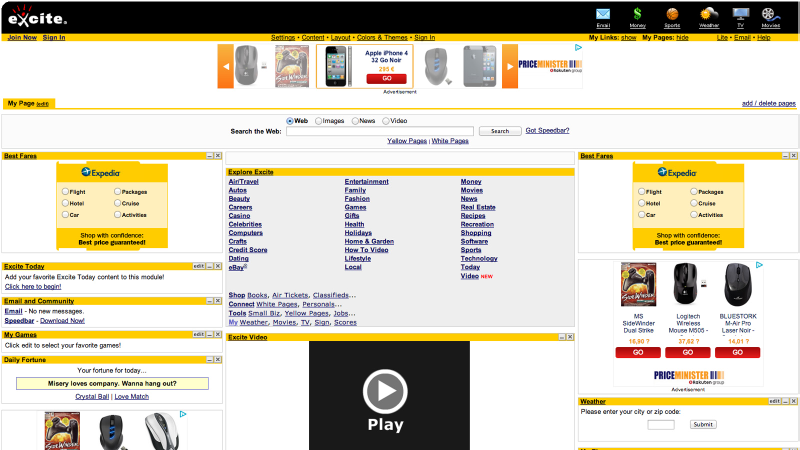Minimize the Weather module
Viewport: 800px width, 450px height.
(786, 402)
